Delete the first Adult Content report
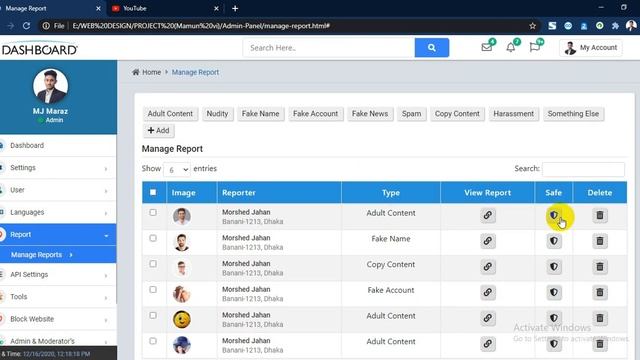Viewport: 640px width, 360px height. [x=600, y=215]
